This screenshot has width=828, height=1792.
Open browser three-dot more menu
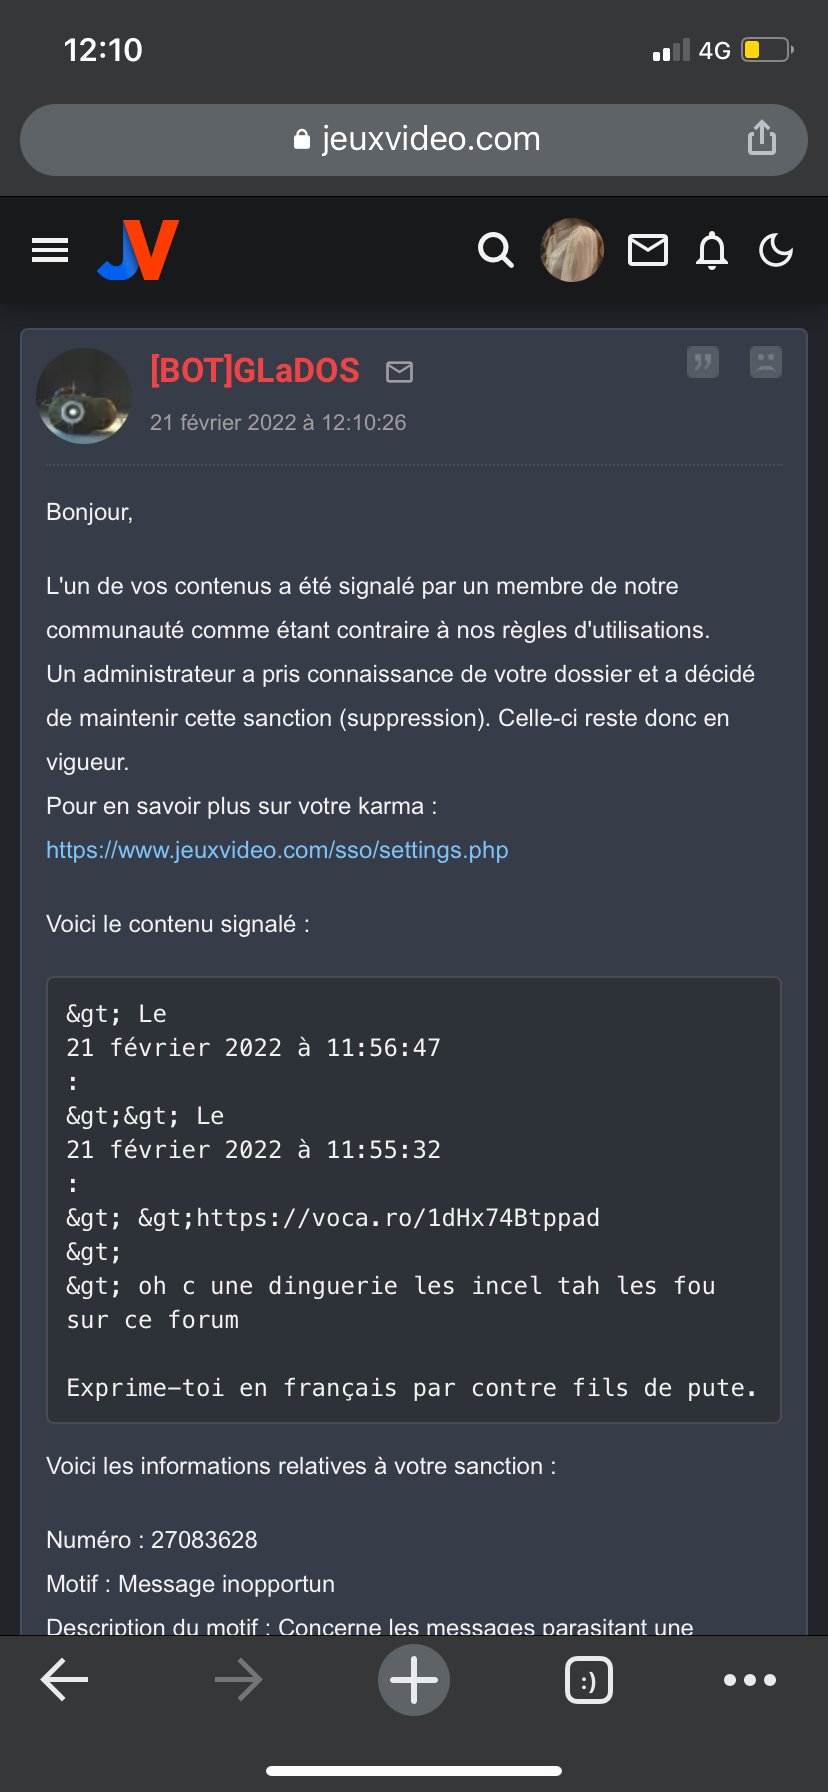[750, 1680]
